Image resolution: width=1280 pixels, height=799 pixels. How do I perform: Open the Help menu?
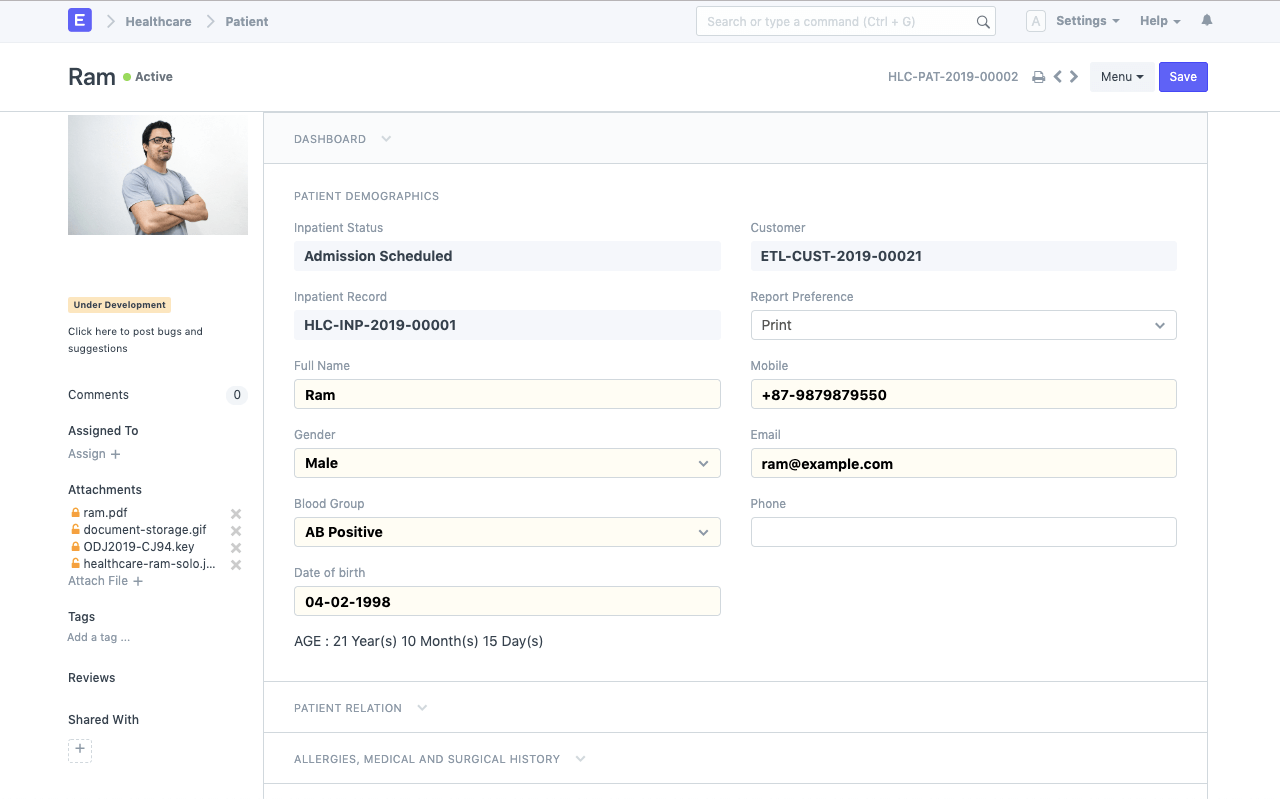coord(1160,21)
